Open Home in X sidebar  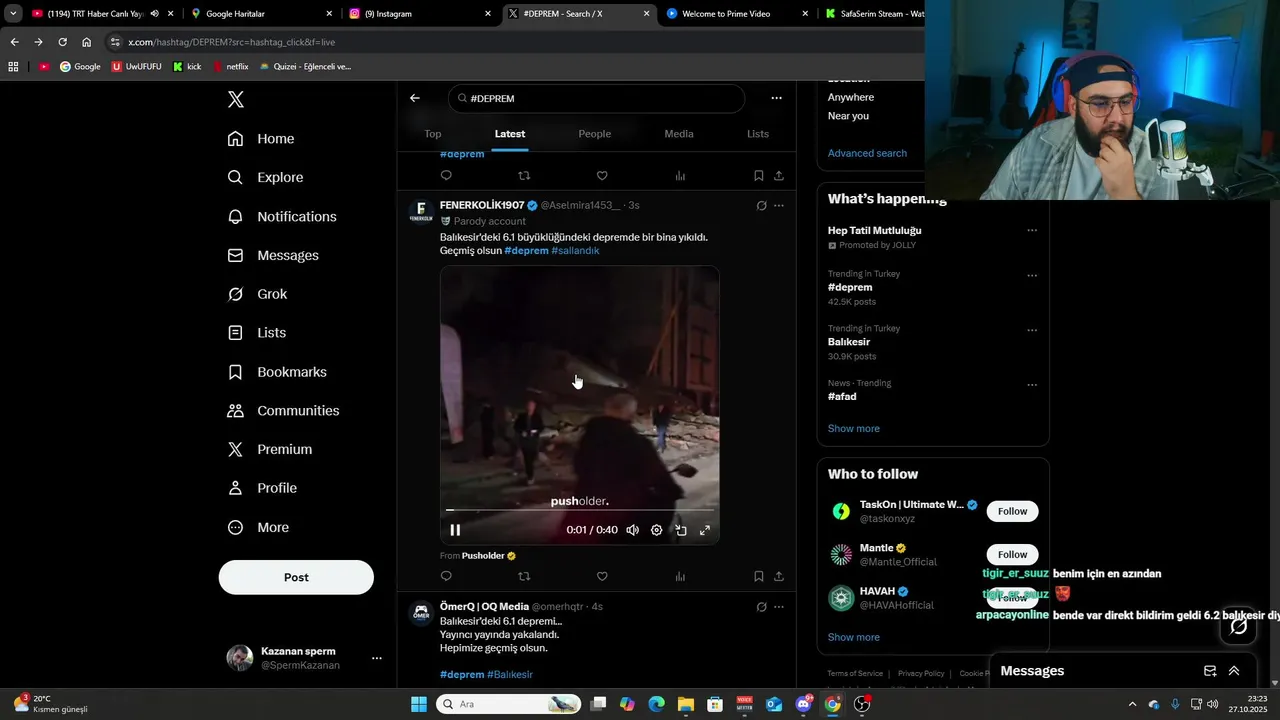261,139
